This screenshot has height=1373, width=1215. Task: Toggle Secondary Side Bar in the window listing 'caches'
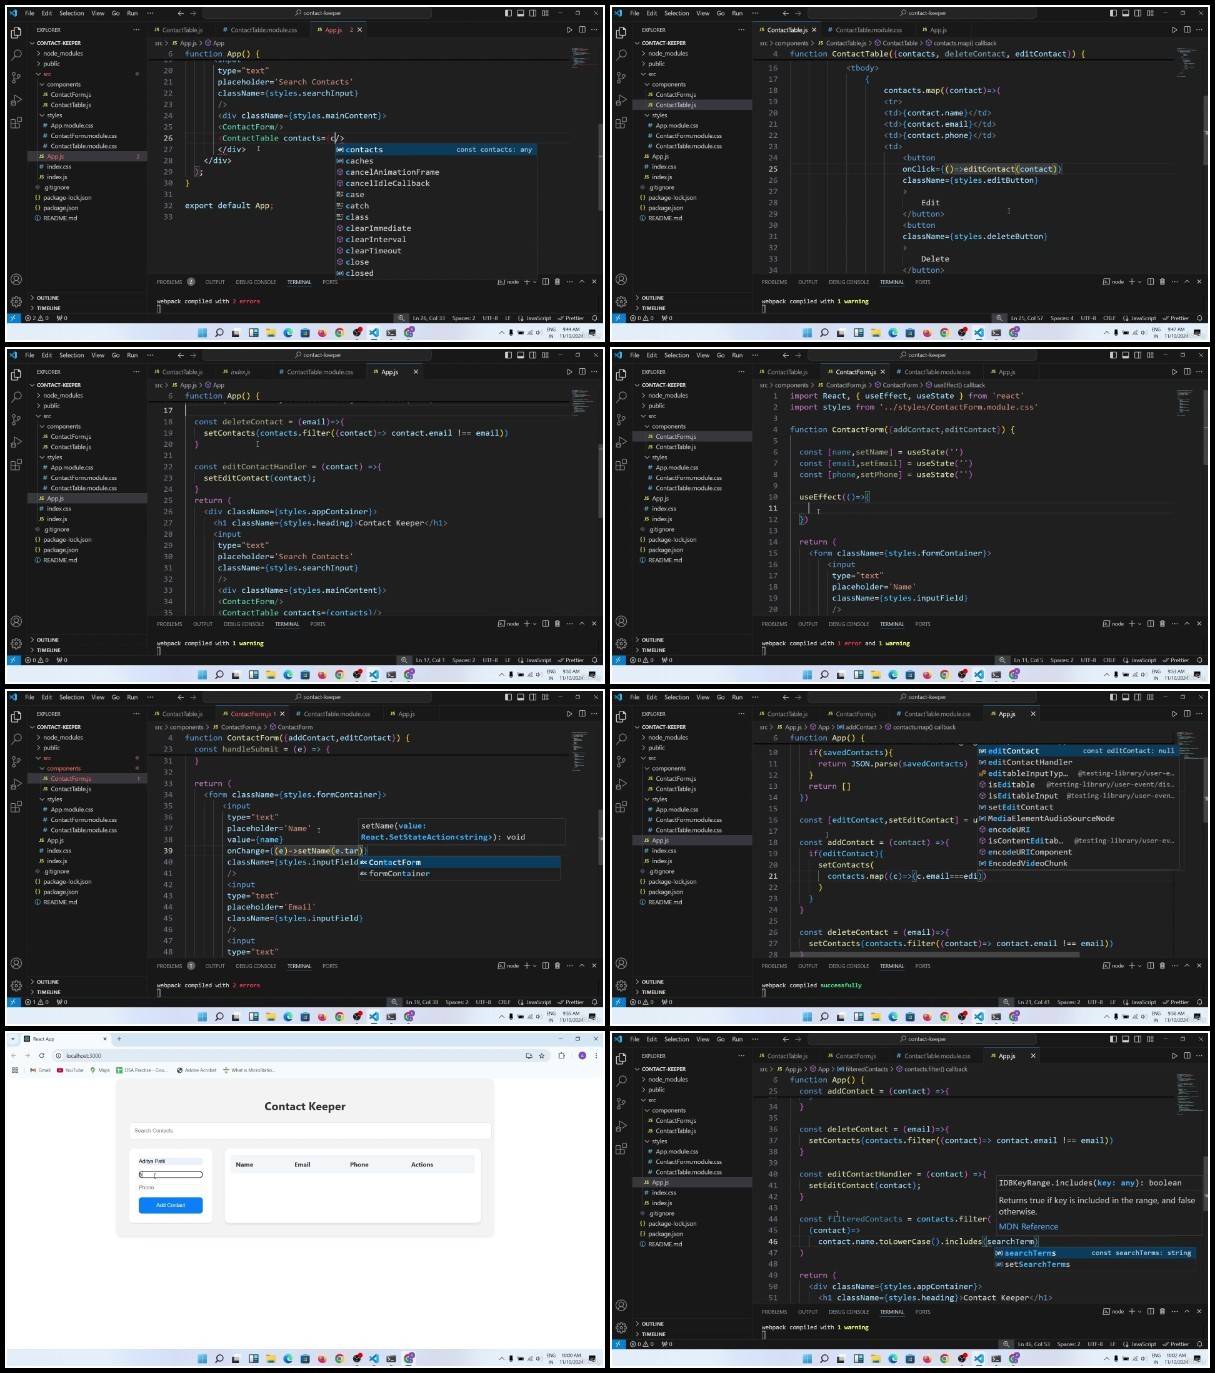click(532, 13)
